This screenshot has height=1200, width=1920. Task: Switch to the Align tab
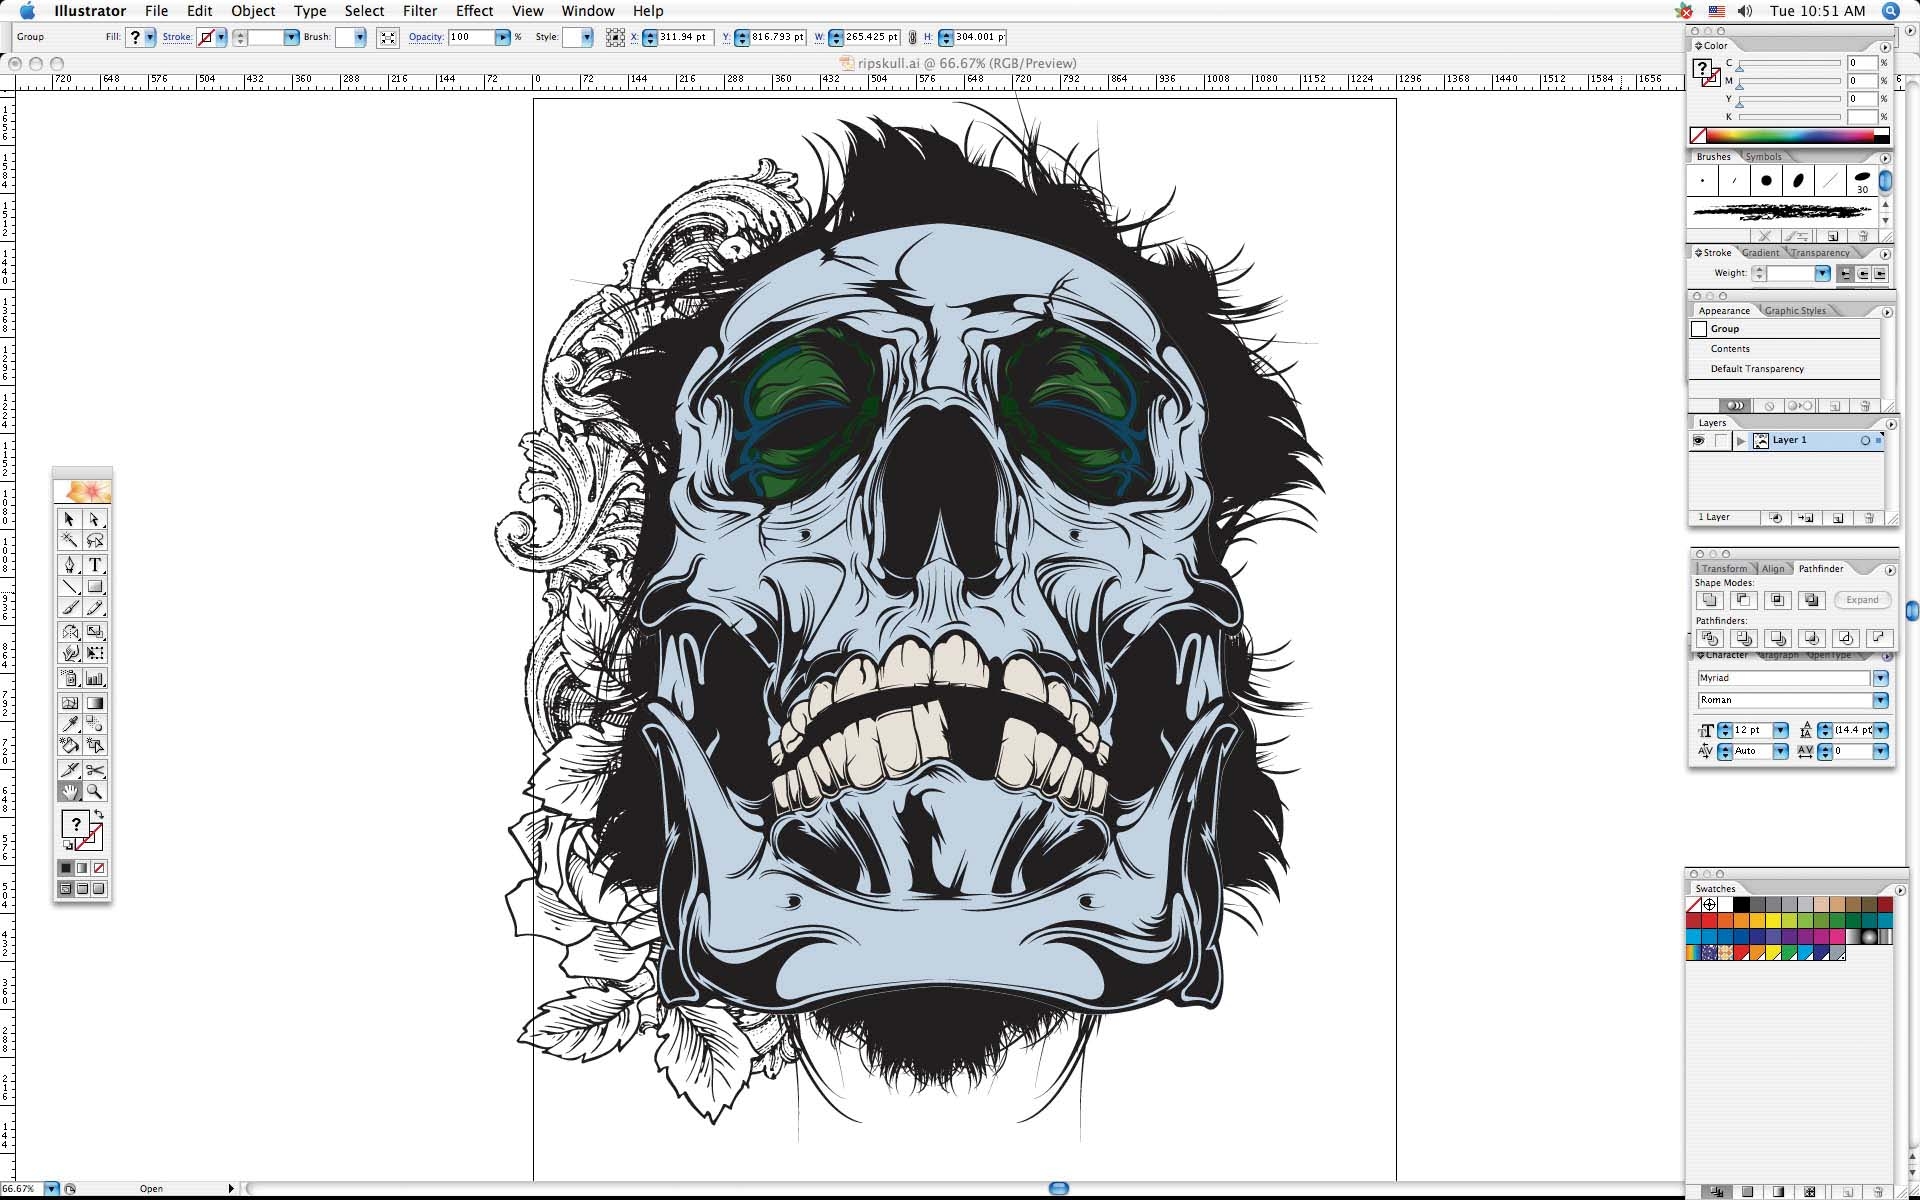click(1773, 569)
